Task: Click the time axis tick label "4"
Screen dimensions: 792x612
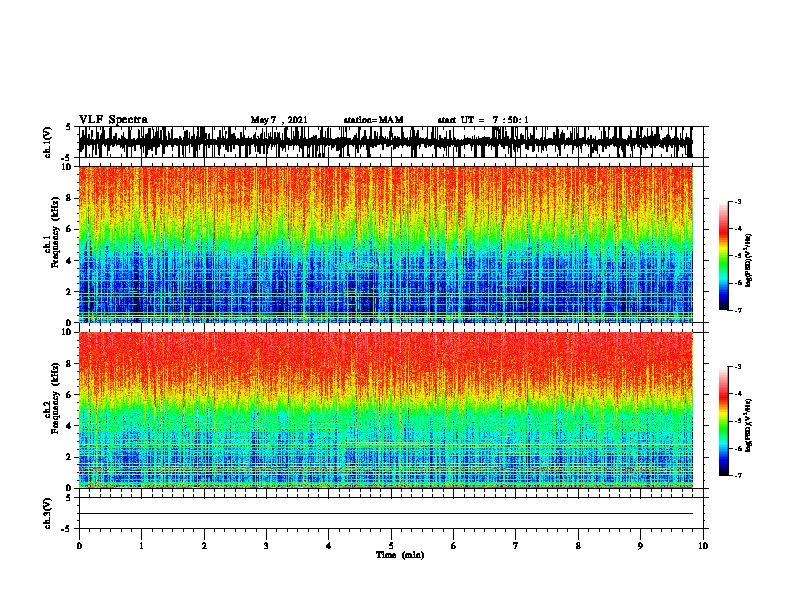Action: [x=329, y=546]
